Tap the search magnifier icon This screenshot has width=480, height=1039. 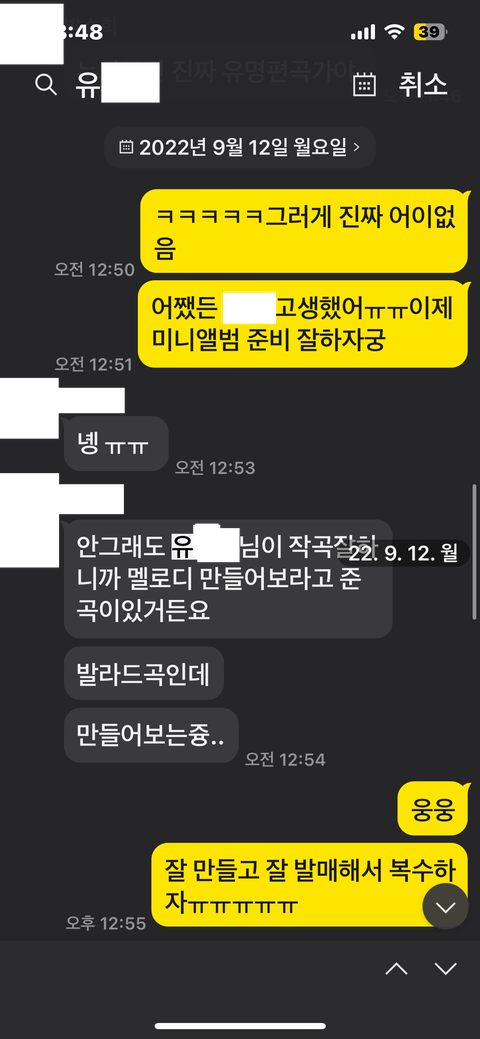[45, 85]
